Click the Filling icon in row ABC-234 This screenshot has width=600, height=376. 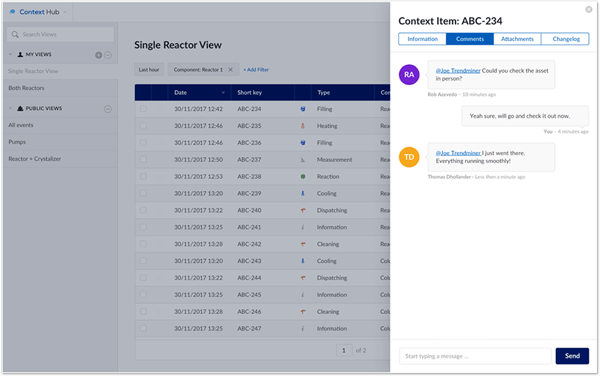coord(303,109)
